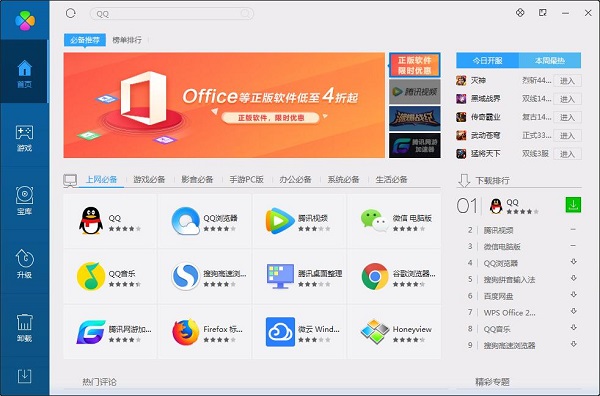Click the search magnifier icon in search box
Image resolution: width=600 pixels, height=396 pixels.
[245, 14]
